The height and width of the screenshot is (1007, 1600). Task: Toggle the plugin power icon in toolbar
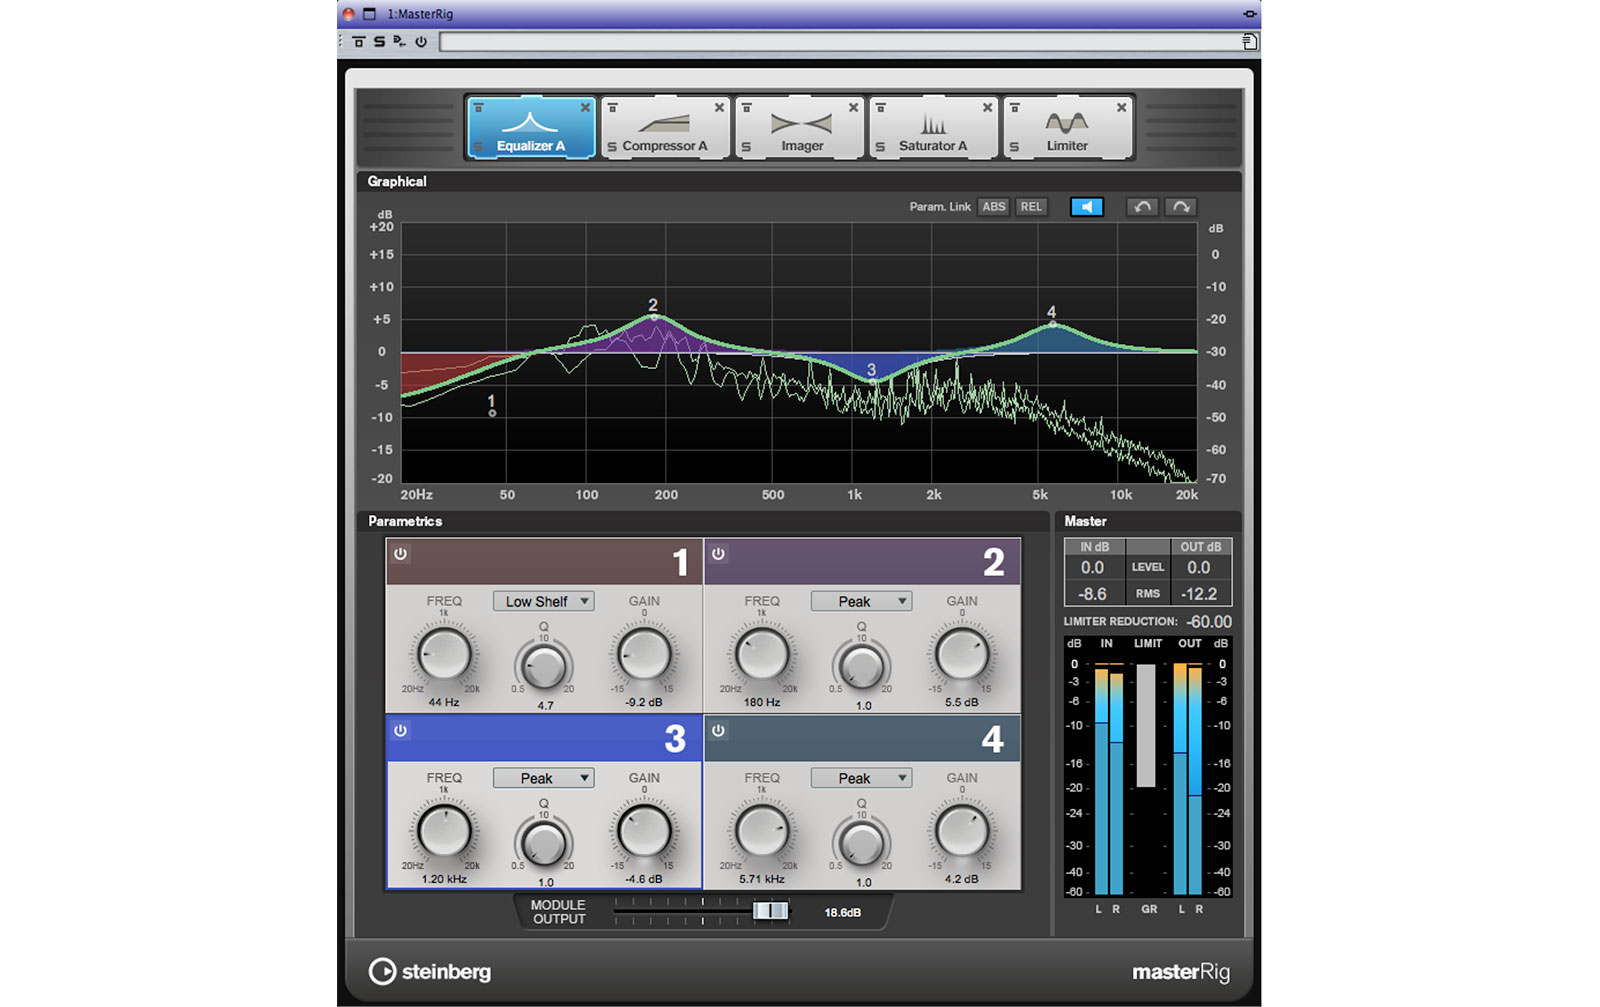[x=421, y=42]
